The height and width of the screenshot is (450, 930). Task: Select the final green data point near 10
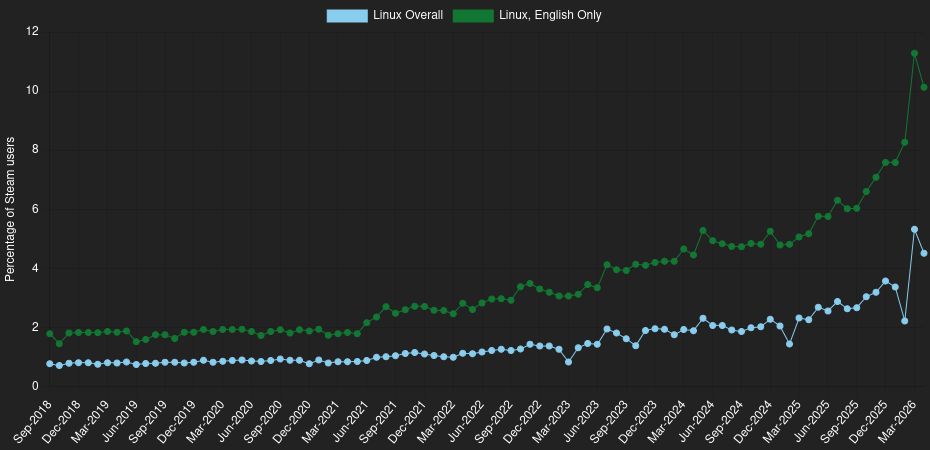pos(924,87)
